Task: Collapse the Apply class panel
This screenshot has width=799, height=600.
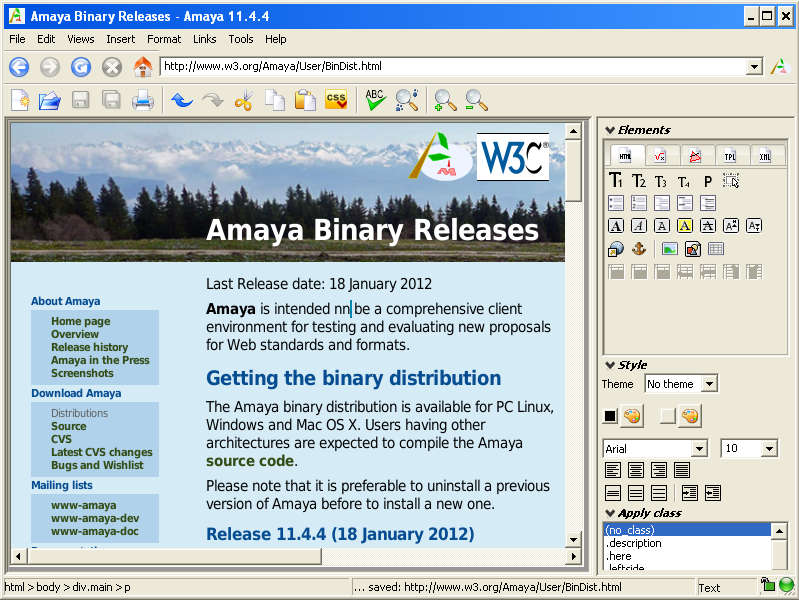Action: pyautogui.click(x=610, y=513)
